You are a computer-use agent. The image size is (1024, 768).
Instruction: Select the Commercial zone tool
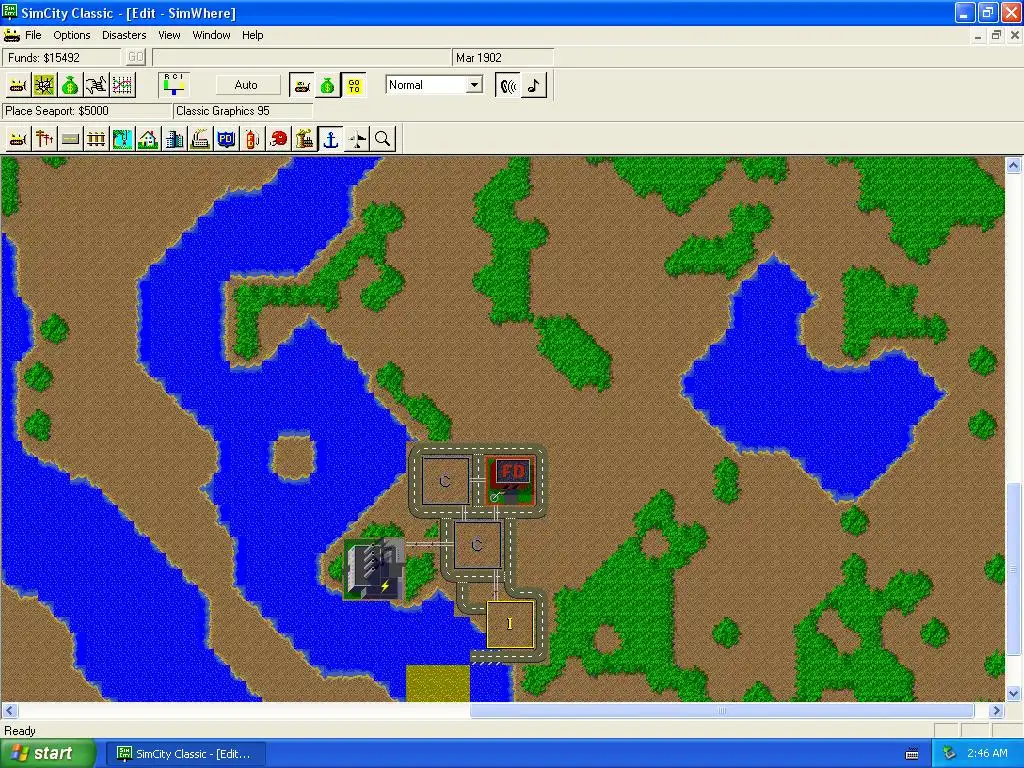coord(174,139)
